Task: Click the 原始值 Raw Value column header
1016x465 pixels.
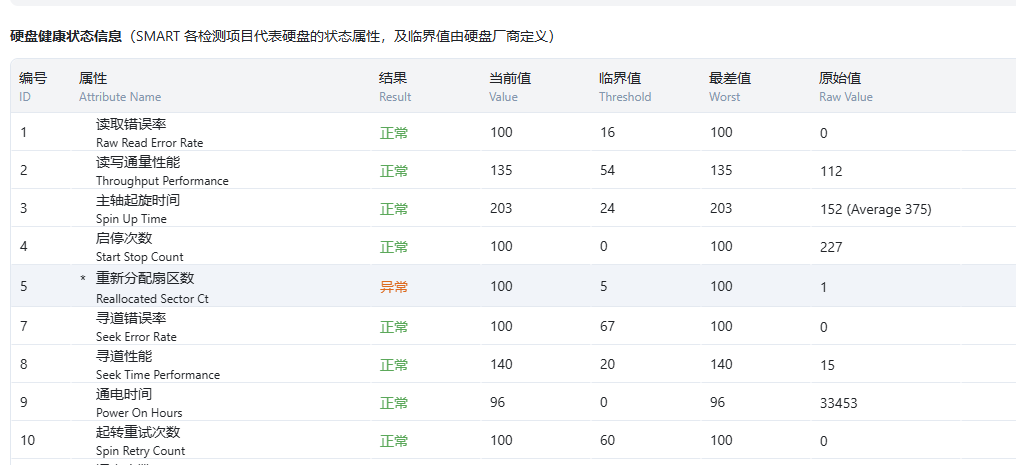Action: [x=845, y=87]
